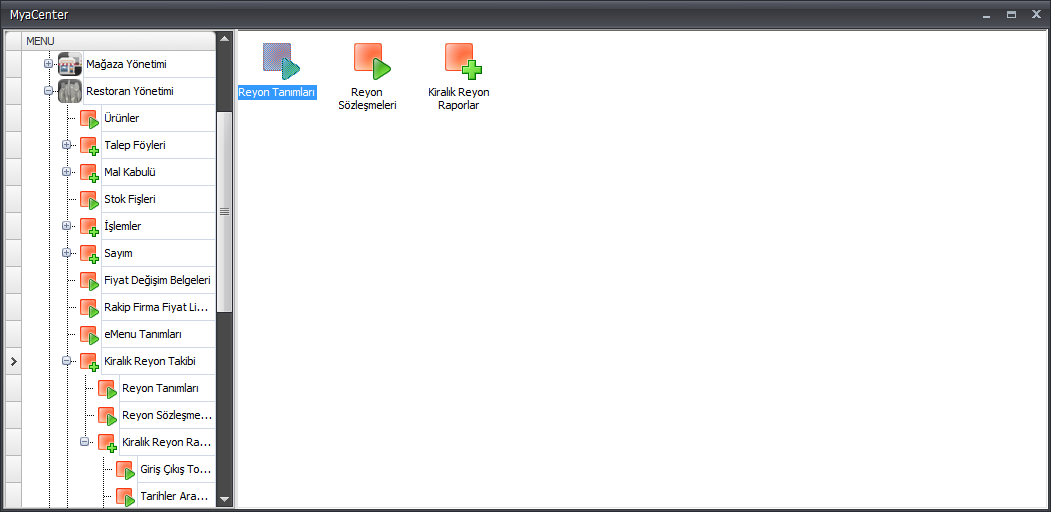
Task: Select Restoran Yönetimi in the menu tree
Action: coord(131,91)
